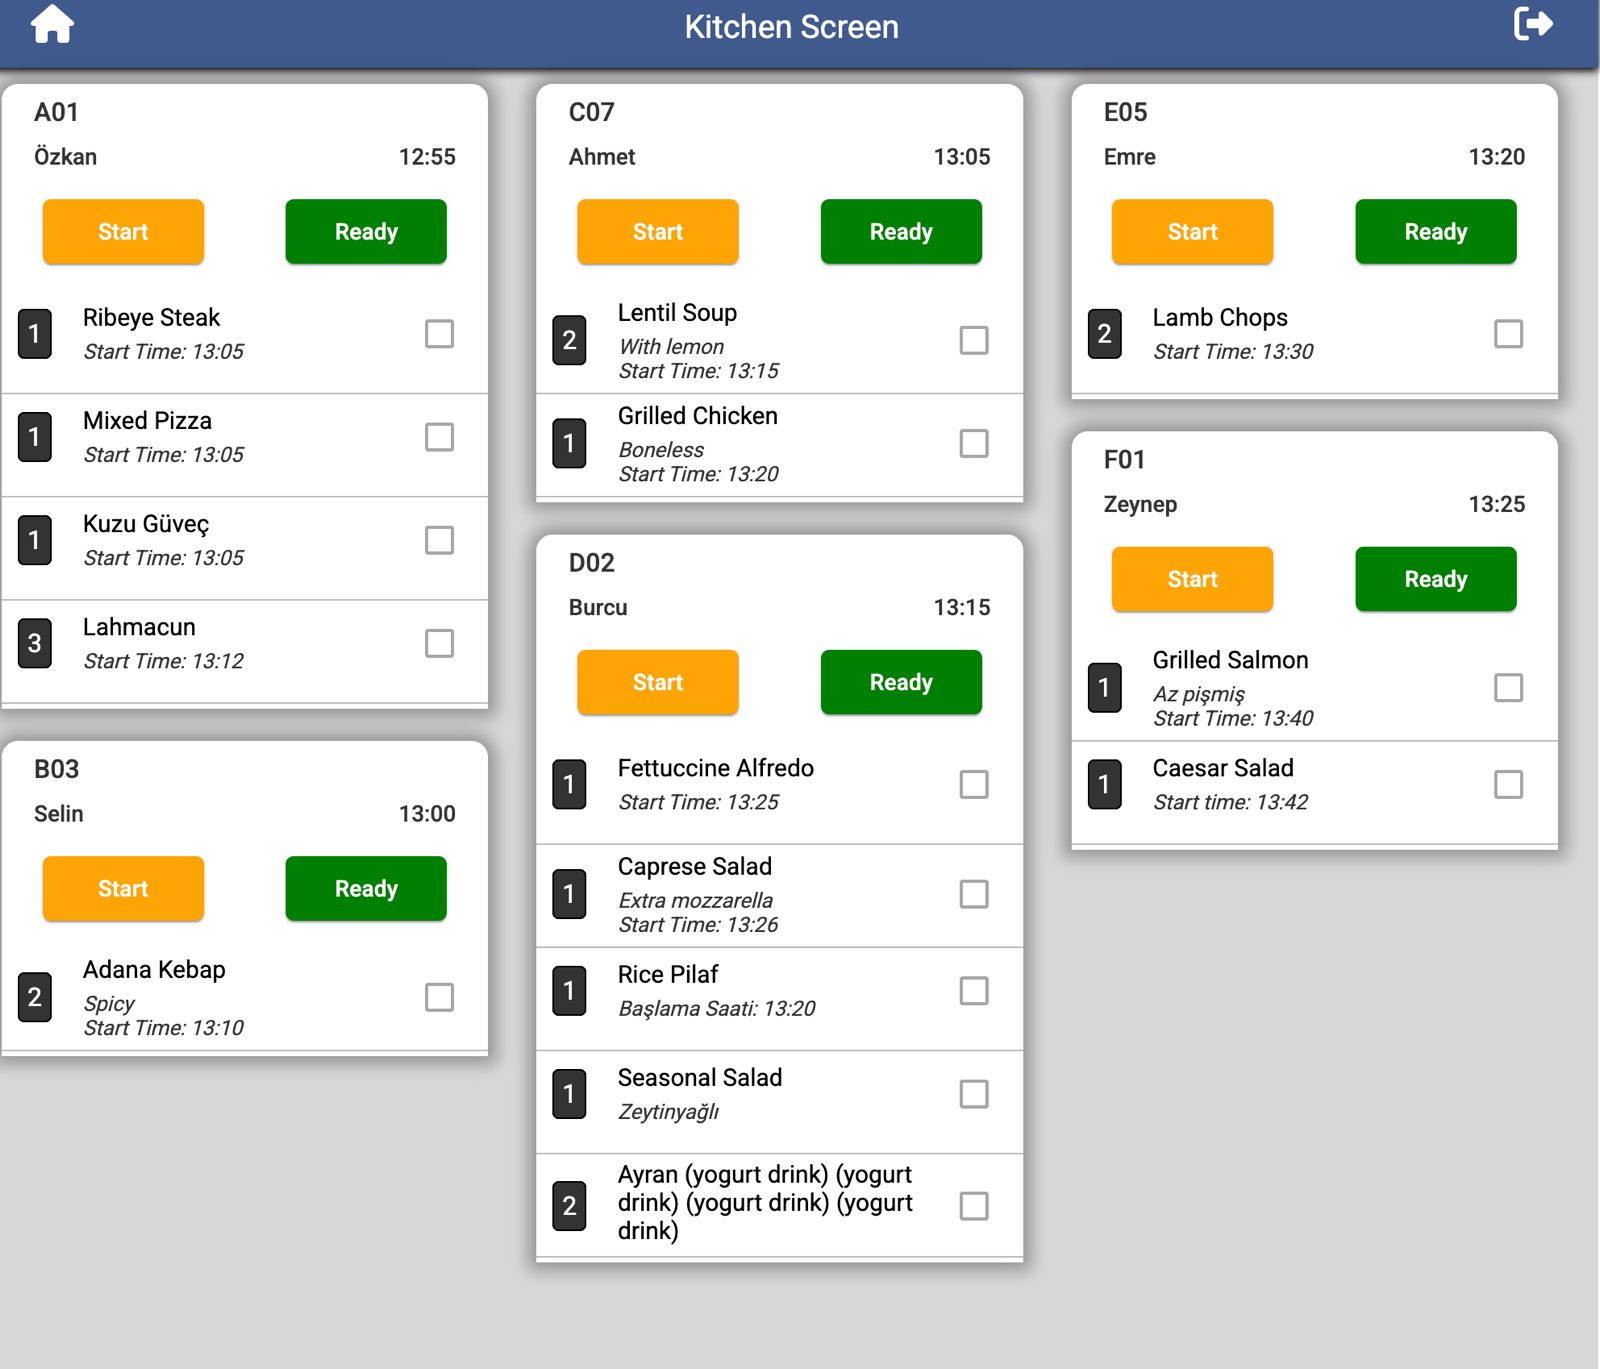
Task: Check the Ribeye Steak checkbox
Action: (439, 334)
